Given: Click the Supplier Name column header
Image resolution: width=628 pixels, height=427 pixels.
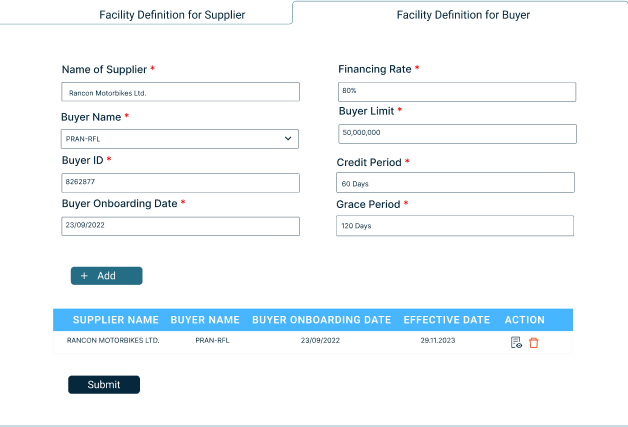Looking at the screenshot, I should tap(116, 320).
